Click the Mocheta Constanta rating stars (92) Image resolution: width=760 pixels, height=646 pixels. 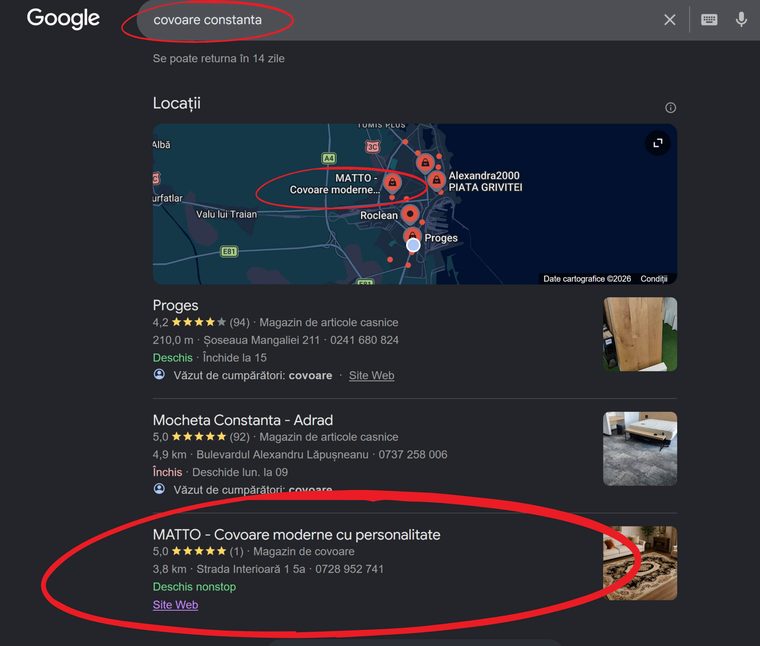point(199,437)
